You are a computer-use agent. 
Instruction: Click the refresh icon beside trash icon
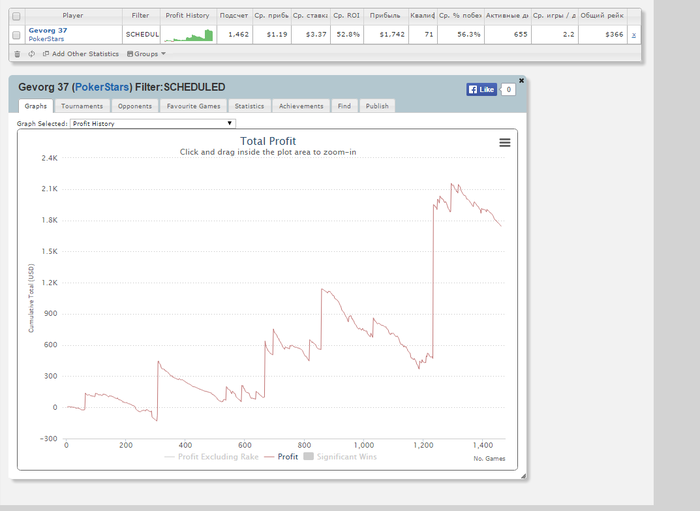pyautogui.click(x=31, y=54)
